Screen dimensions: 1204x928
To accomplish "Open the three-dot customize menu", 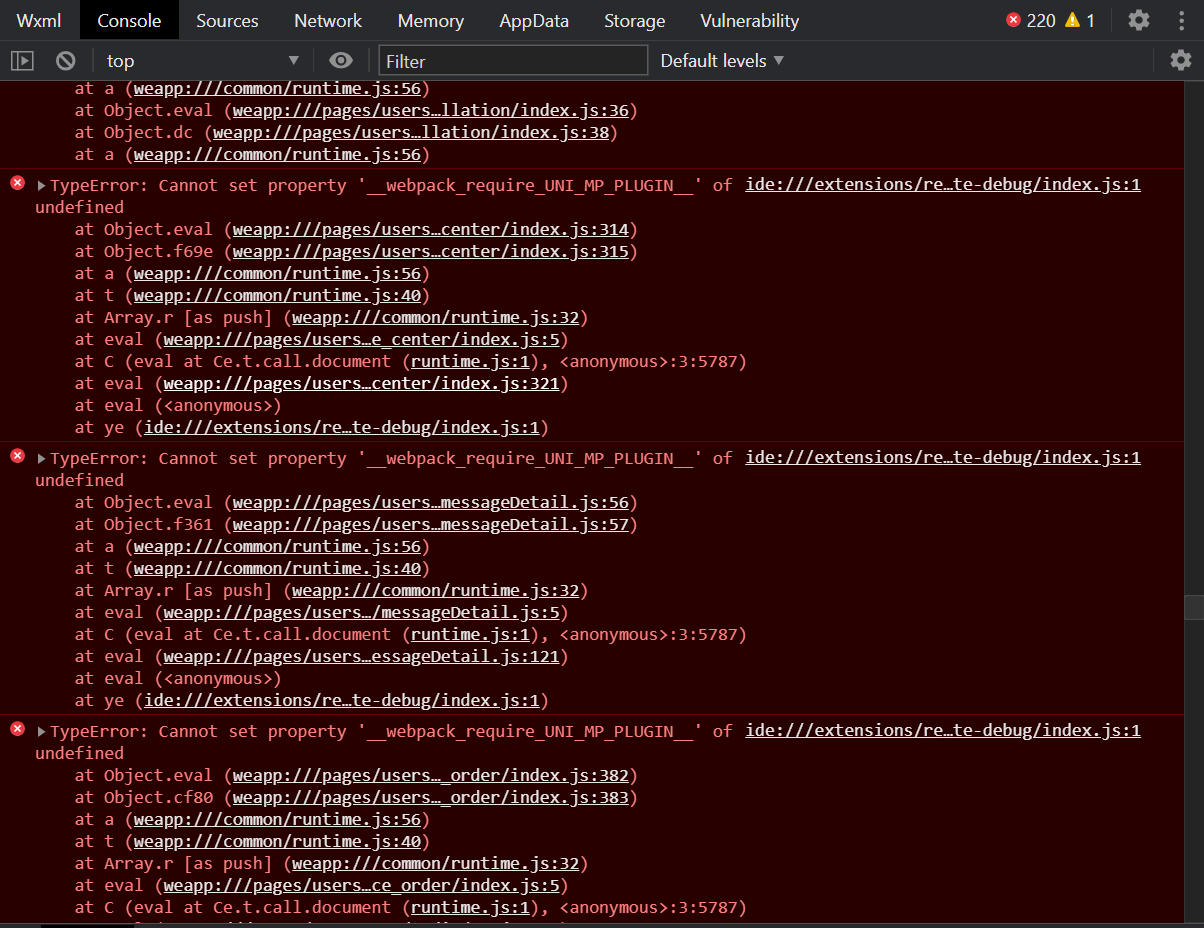I will coord(1181,20).
